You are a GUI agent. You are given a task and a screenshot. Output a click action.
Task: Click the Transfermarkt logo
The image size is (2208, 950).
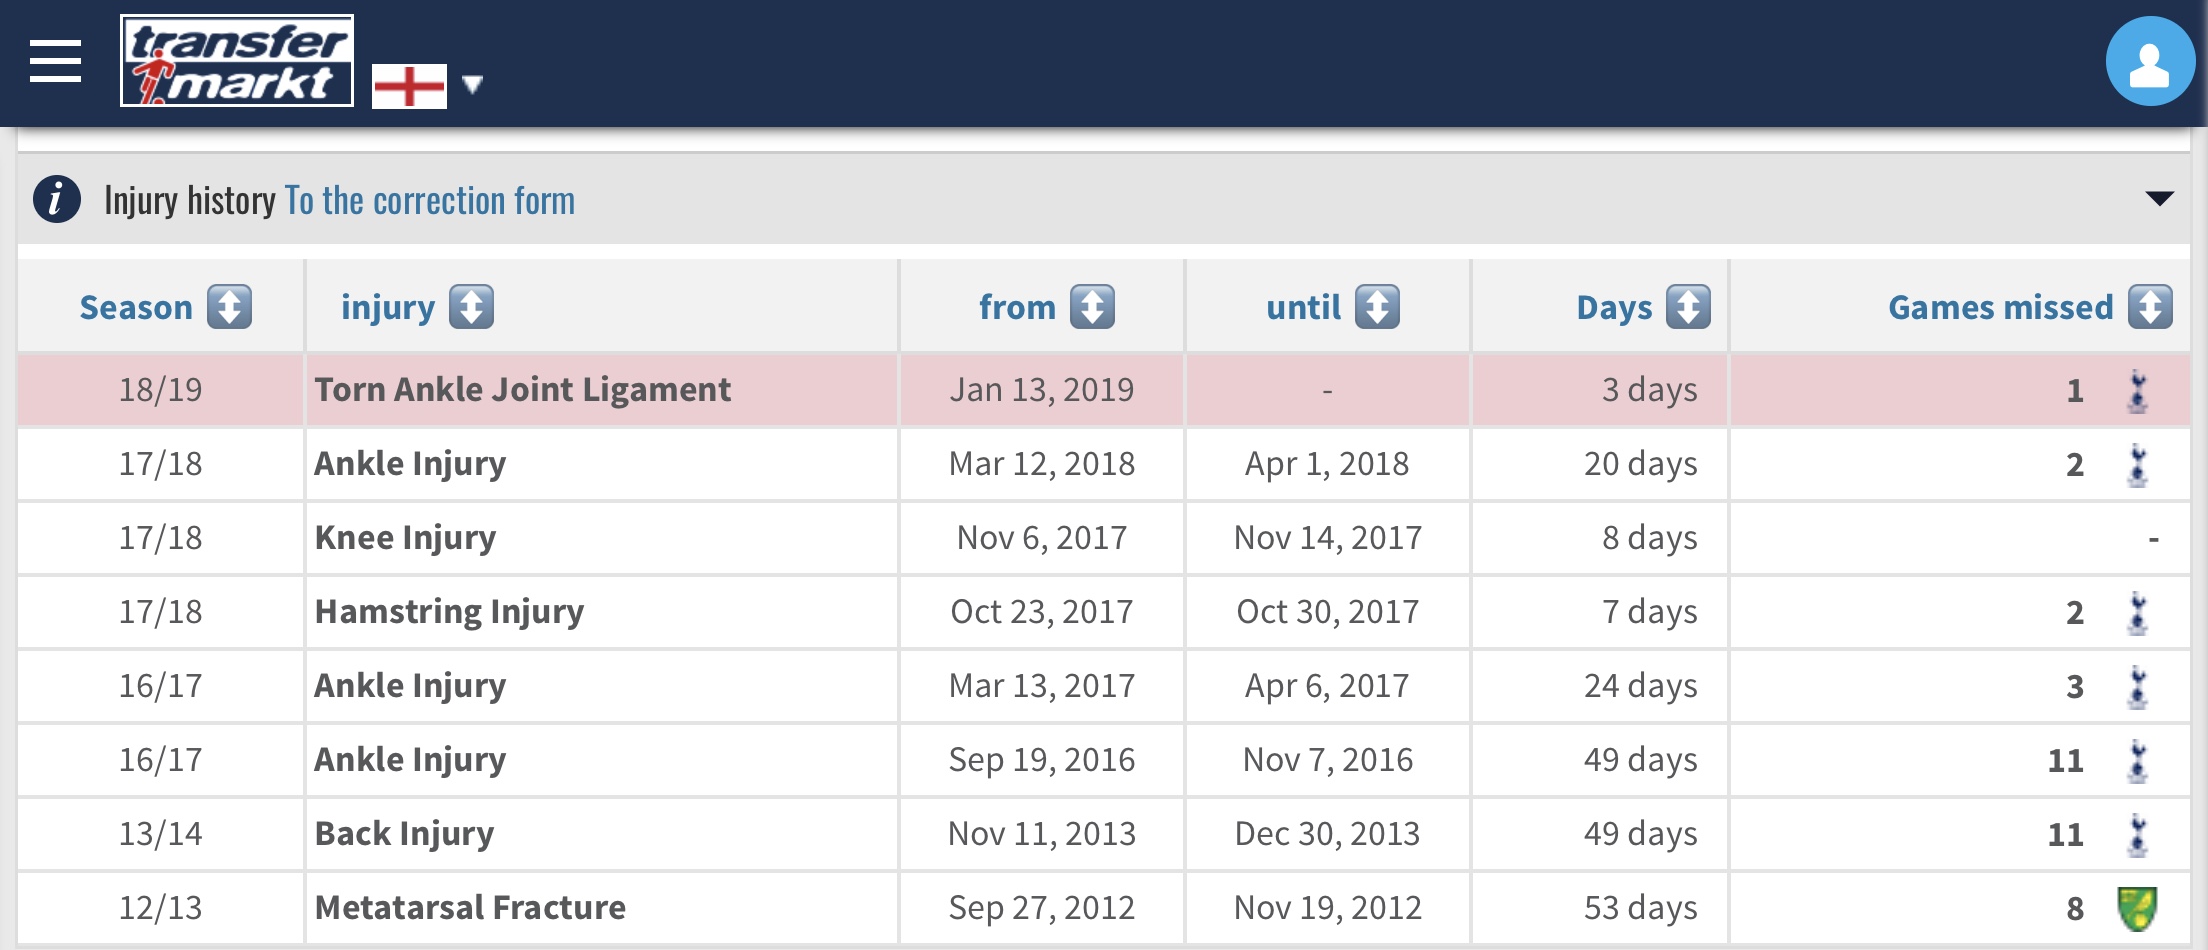pos(237,61)
